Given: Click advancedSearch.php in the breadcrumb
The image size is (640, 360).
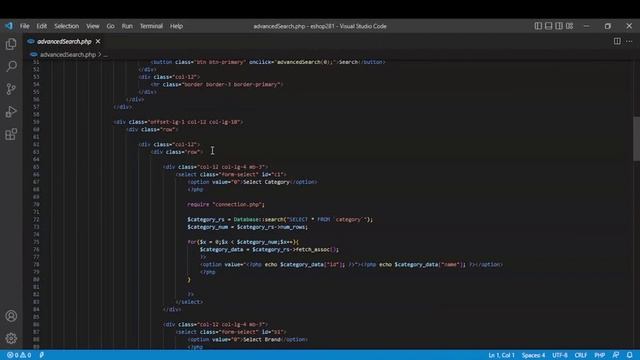Looking at the screenshot, I should click(68, 54).
